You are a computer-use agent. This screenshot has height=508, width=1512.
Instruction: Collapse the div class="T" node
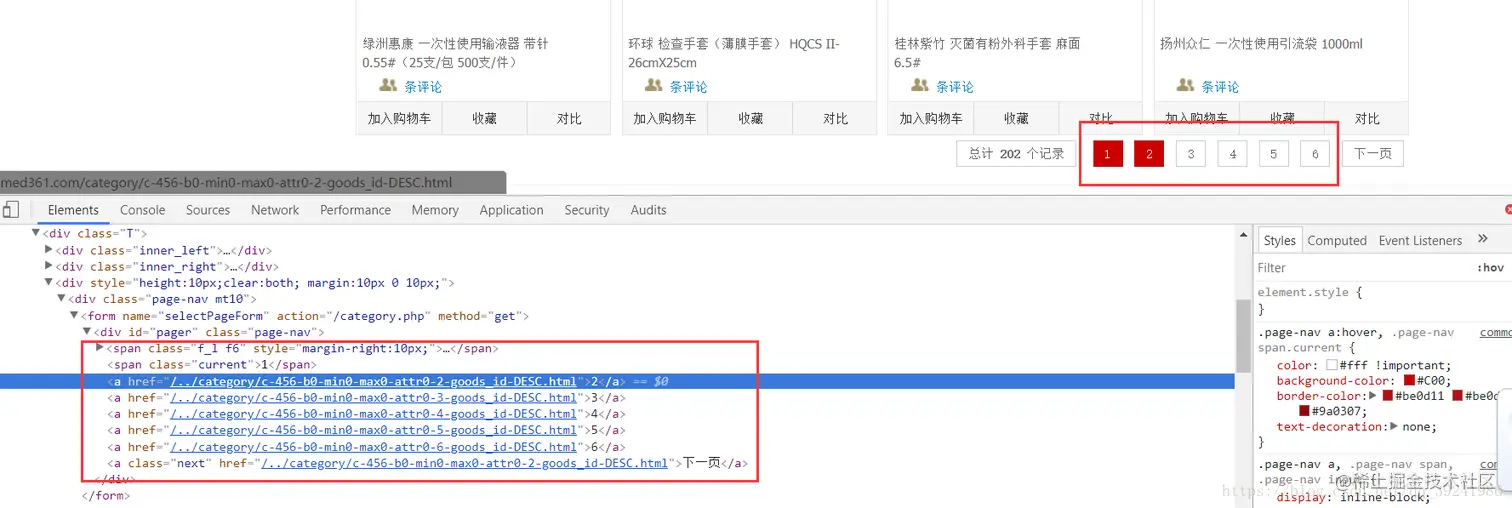(37, 233)
